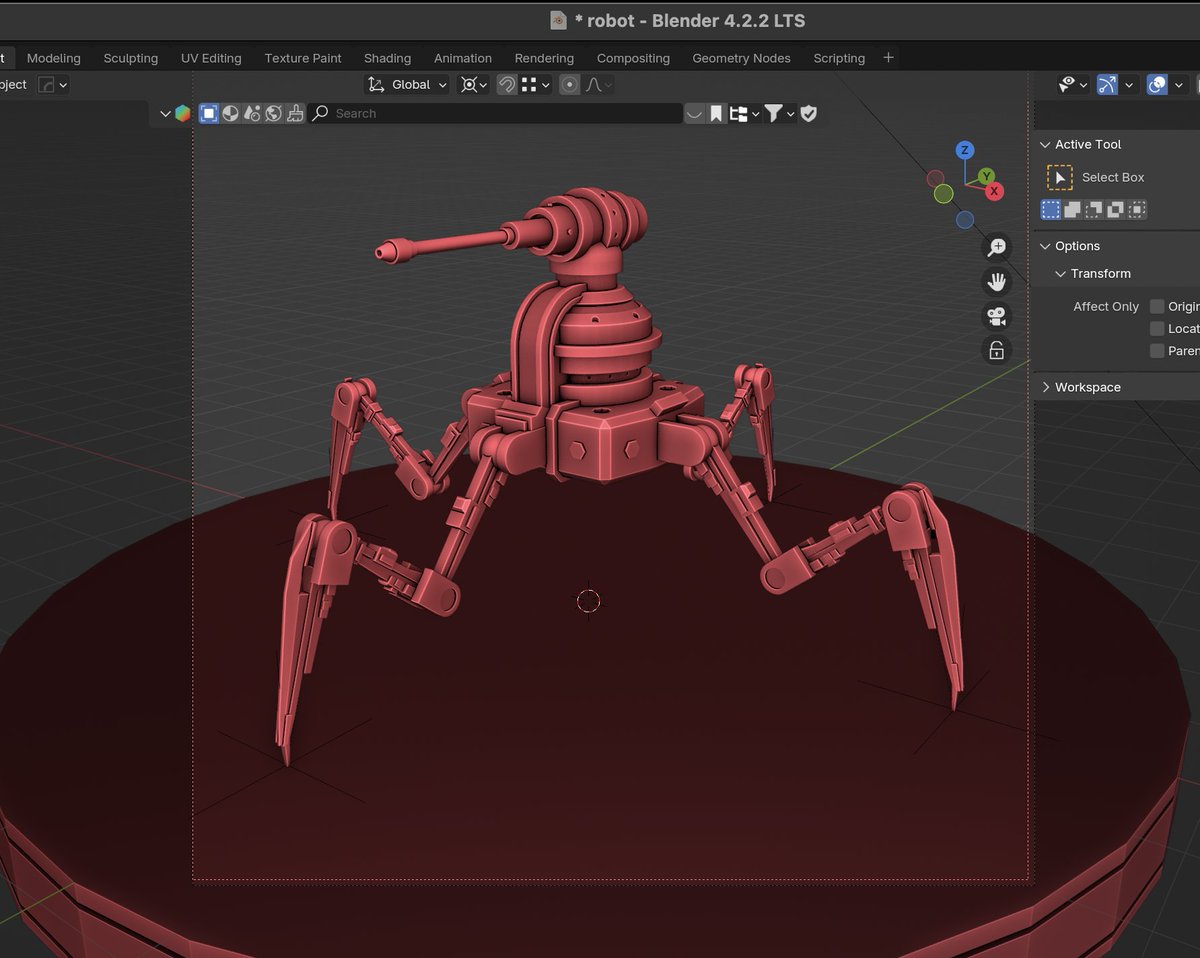The height and width of the screenshot is (958, 1200).
Task: Click the Select Box tool icon
Action: [x=1060, y=177]
